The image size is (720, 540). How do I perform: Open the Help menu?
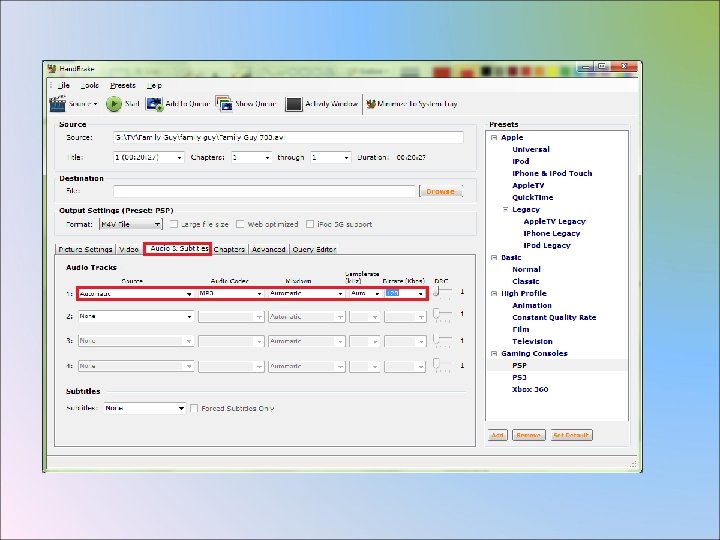(x=155, y=85)
